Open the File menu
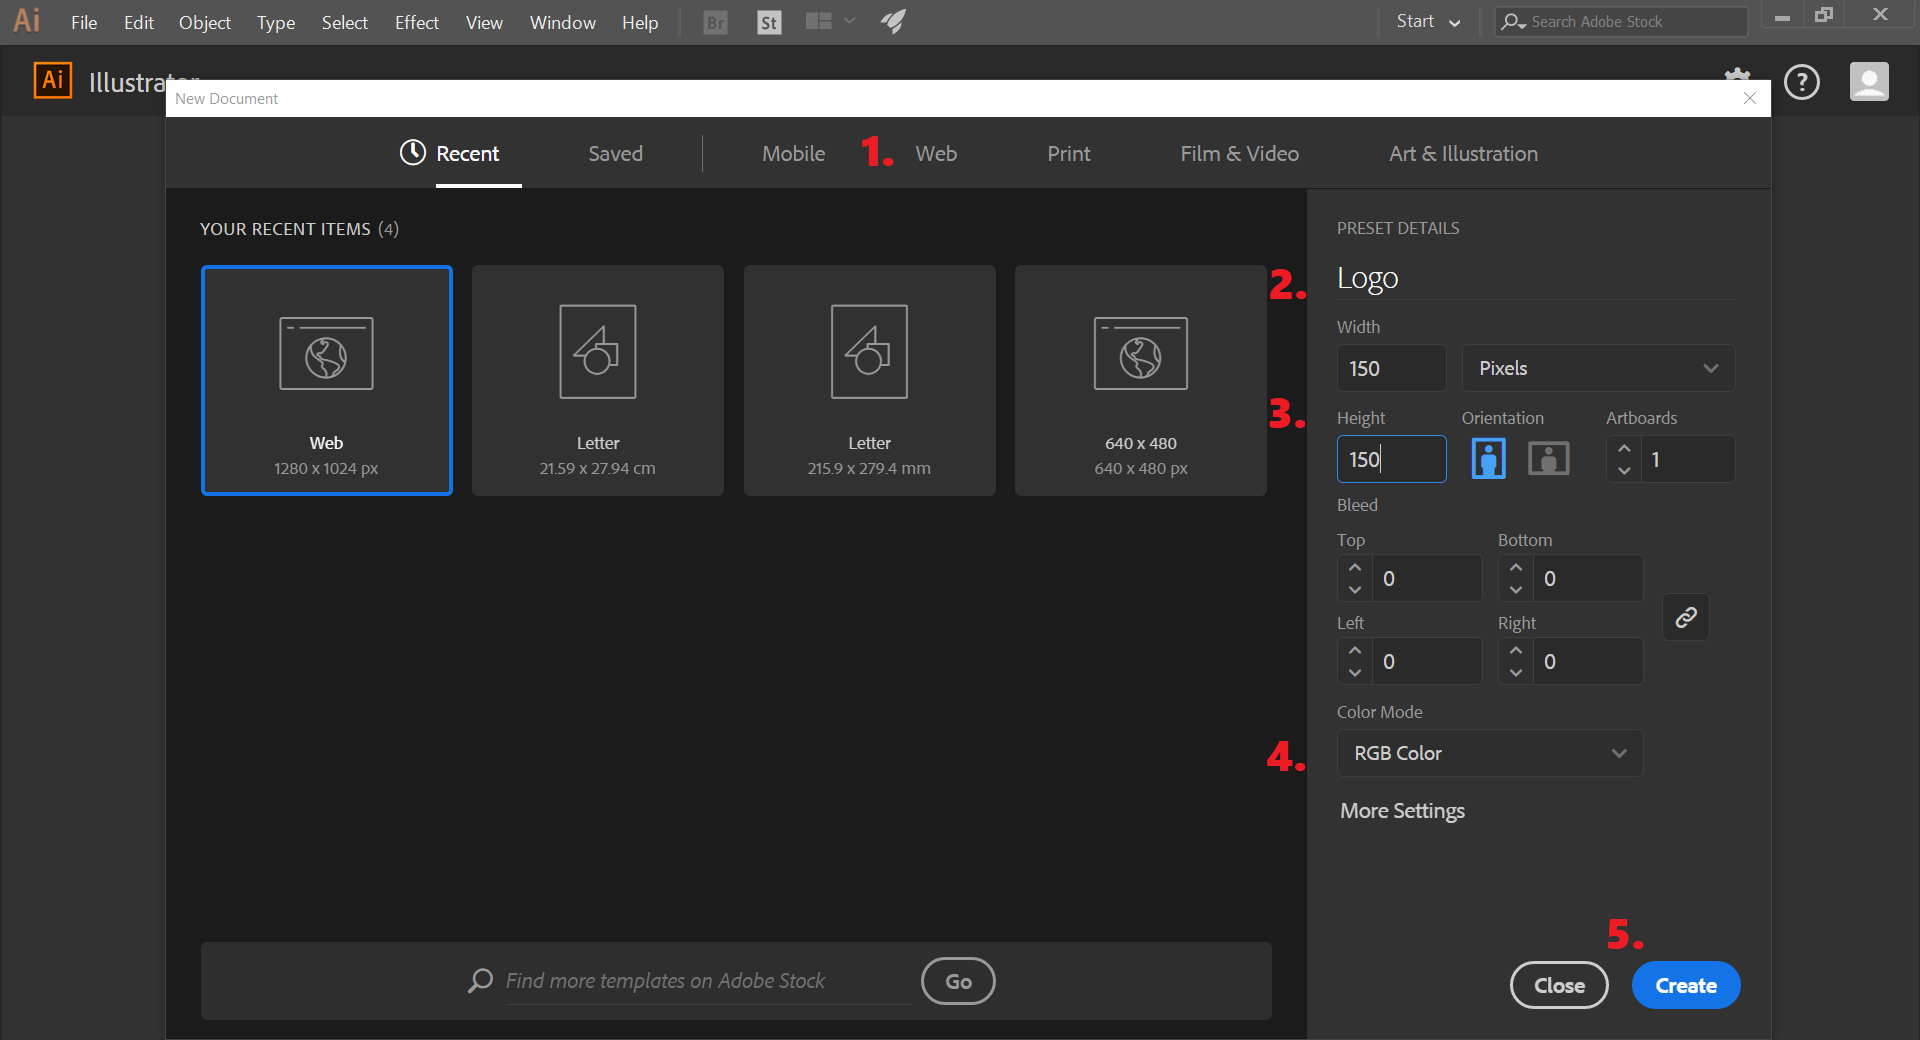 tap(84, 22)
